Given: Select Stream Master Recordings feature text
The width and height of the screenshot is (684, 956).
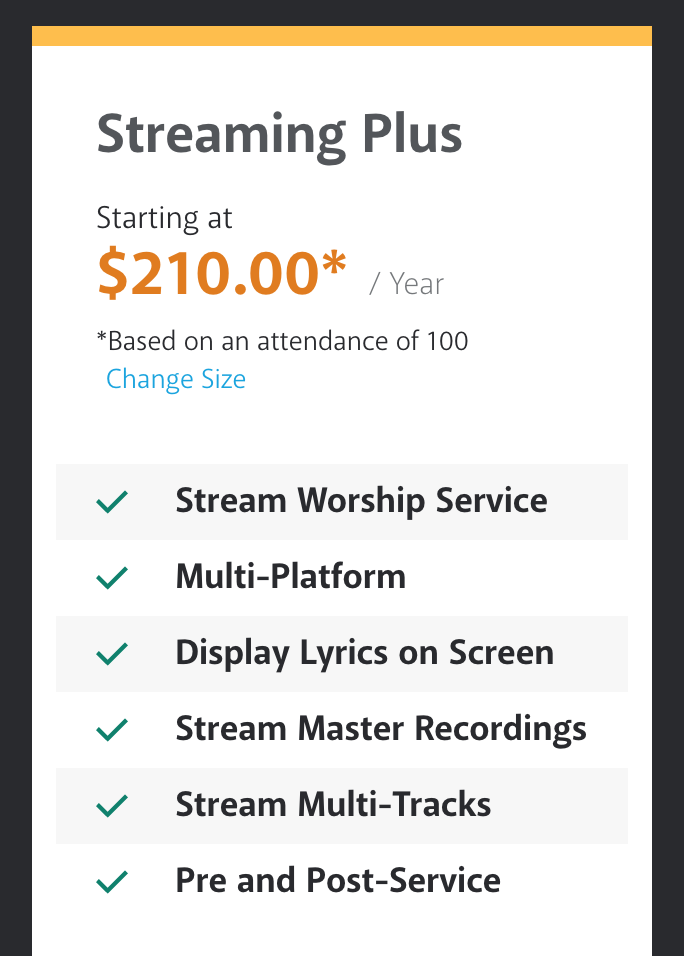Looking at the screenshot, I should 381,730.
